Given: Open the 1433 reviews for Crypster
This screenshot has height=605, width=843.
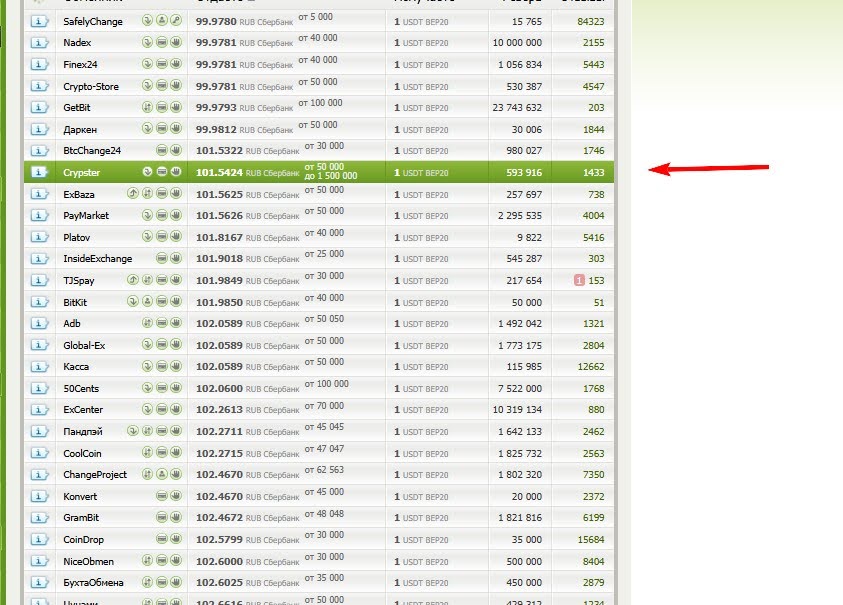Looking at the screenshot, I should 594,173.
